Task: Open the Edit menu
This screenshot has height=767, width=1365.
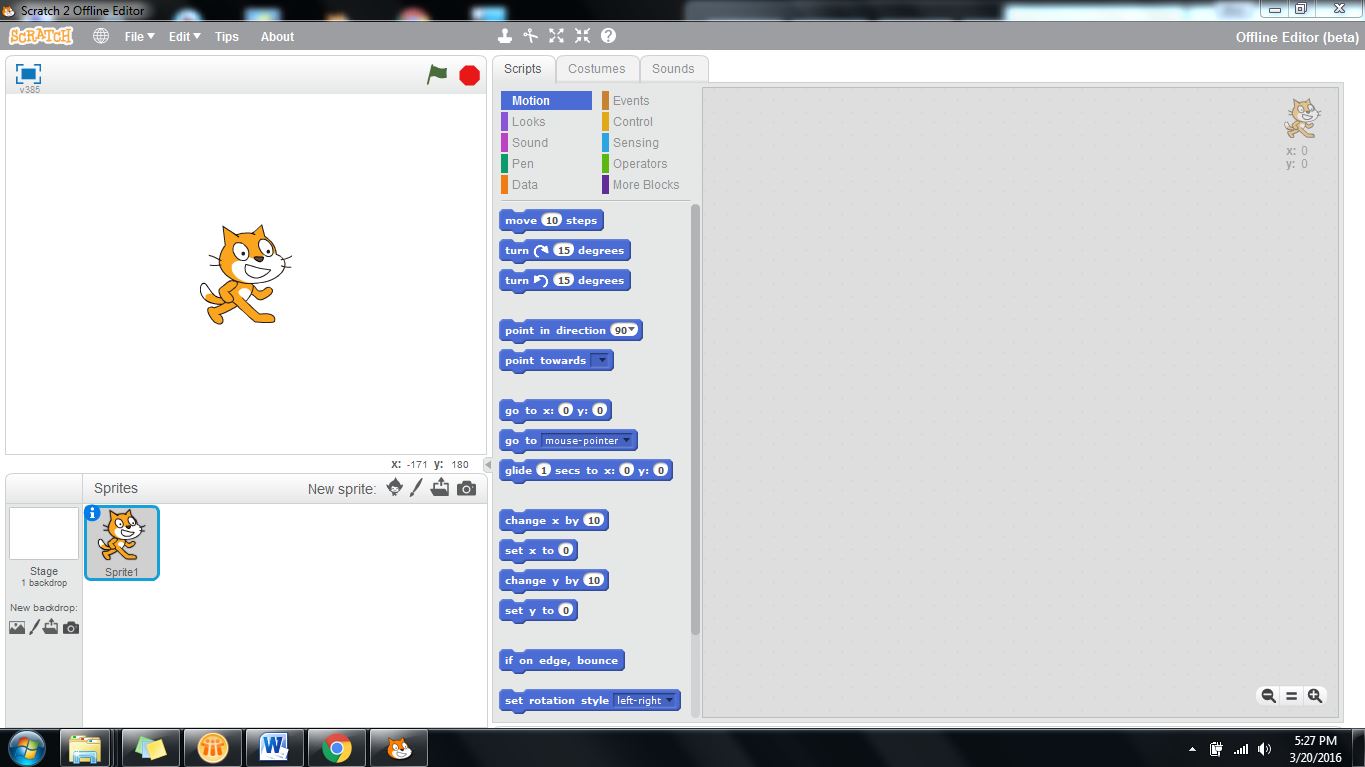Action: (184, 36)
